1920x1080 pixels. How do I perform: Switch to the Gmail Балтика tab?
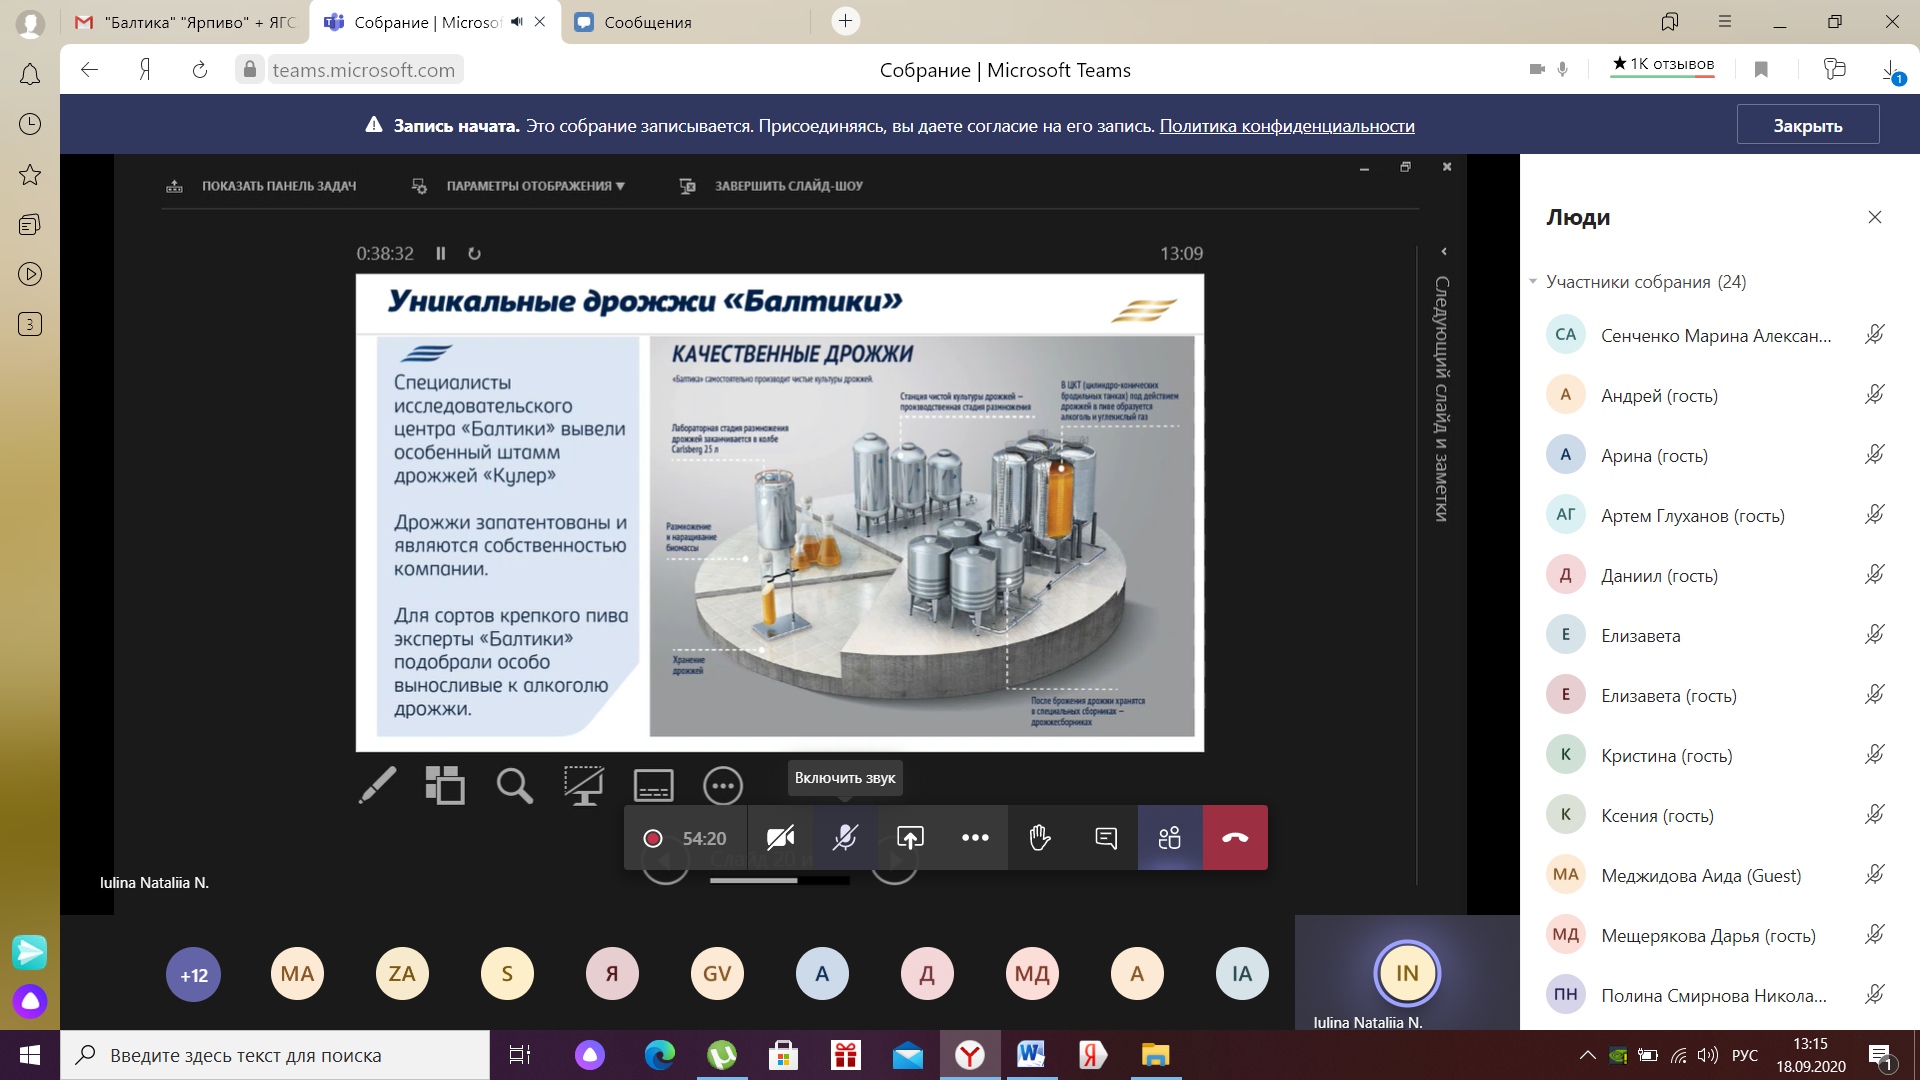coord(186,22)
